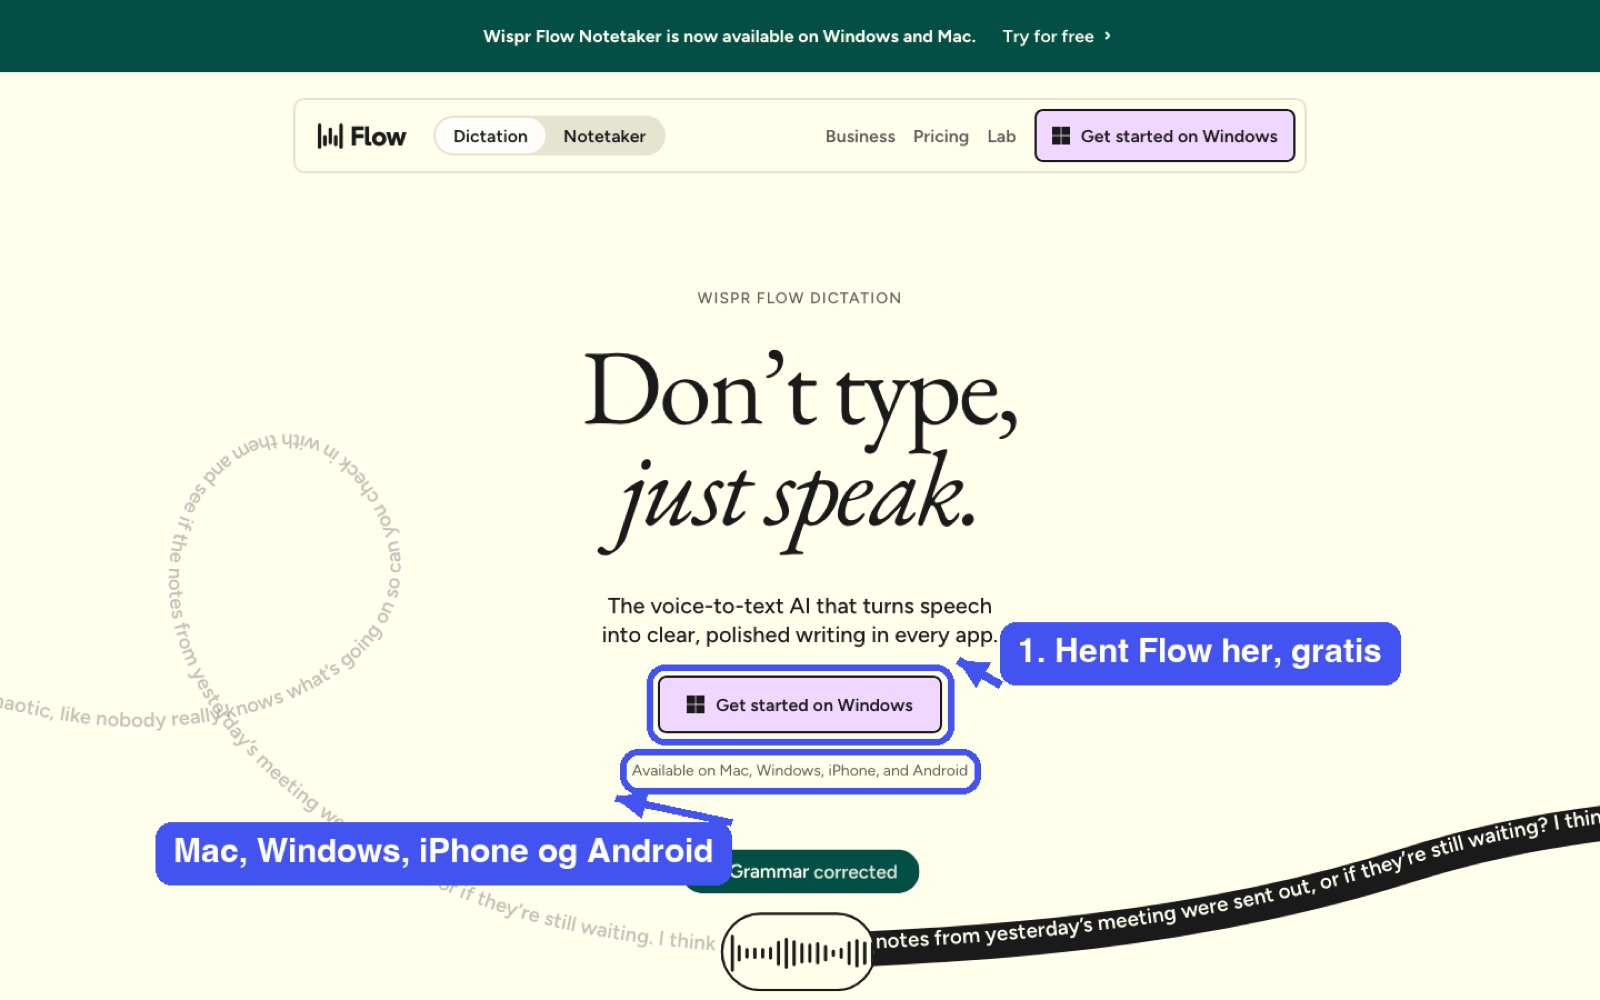
Task: Click the audio waveform pill icon
Action: click(798, 952)
